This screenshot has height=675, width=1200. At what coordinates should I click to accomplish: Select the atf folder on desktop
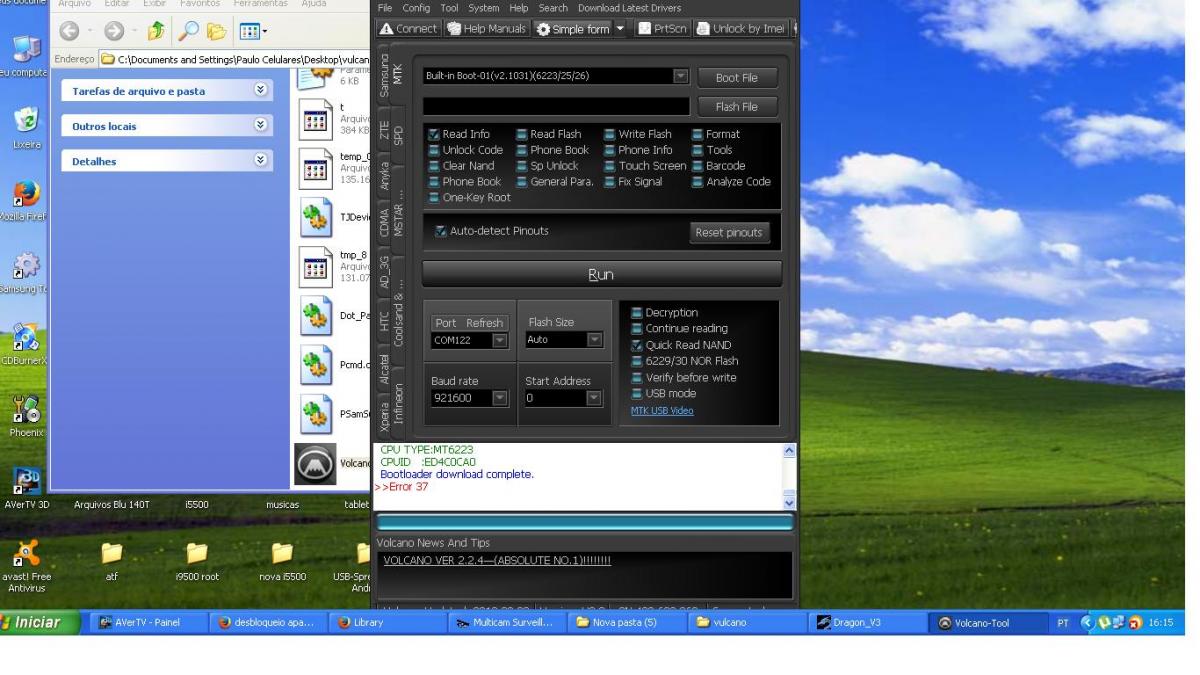coord(112,552)
